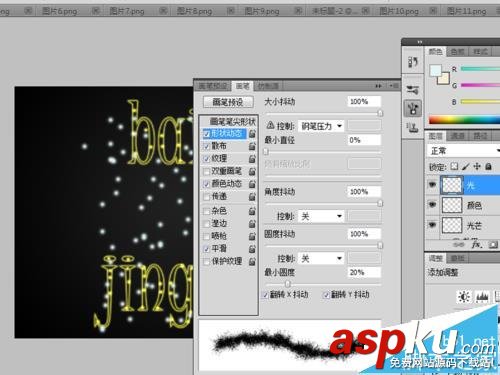Screen dimensions: 500x375
Task: Click the layer style fx icon
Action: (x=476, y=245)
